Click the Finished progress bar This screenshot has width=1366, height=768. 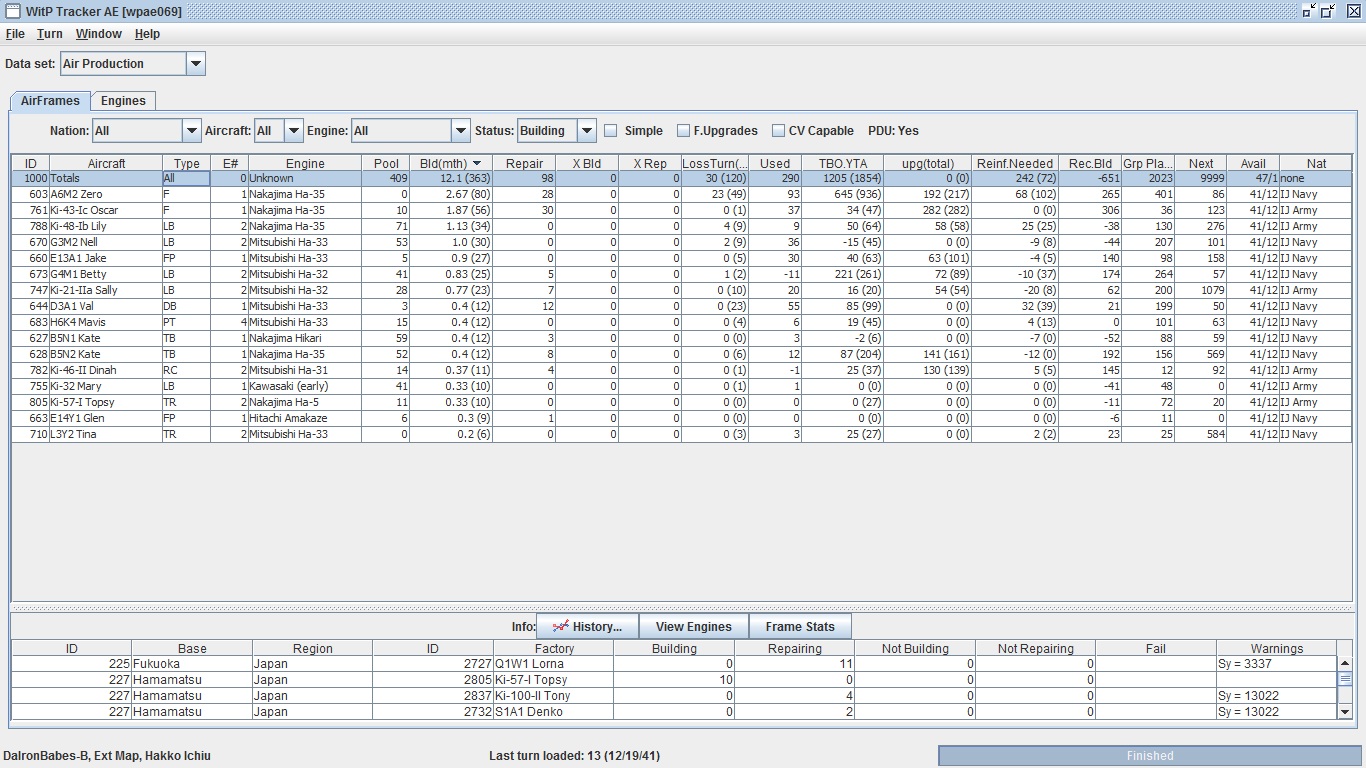[1149, 756]
